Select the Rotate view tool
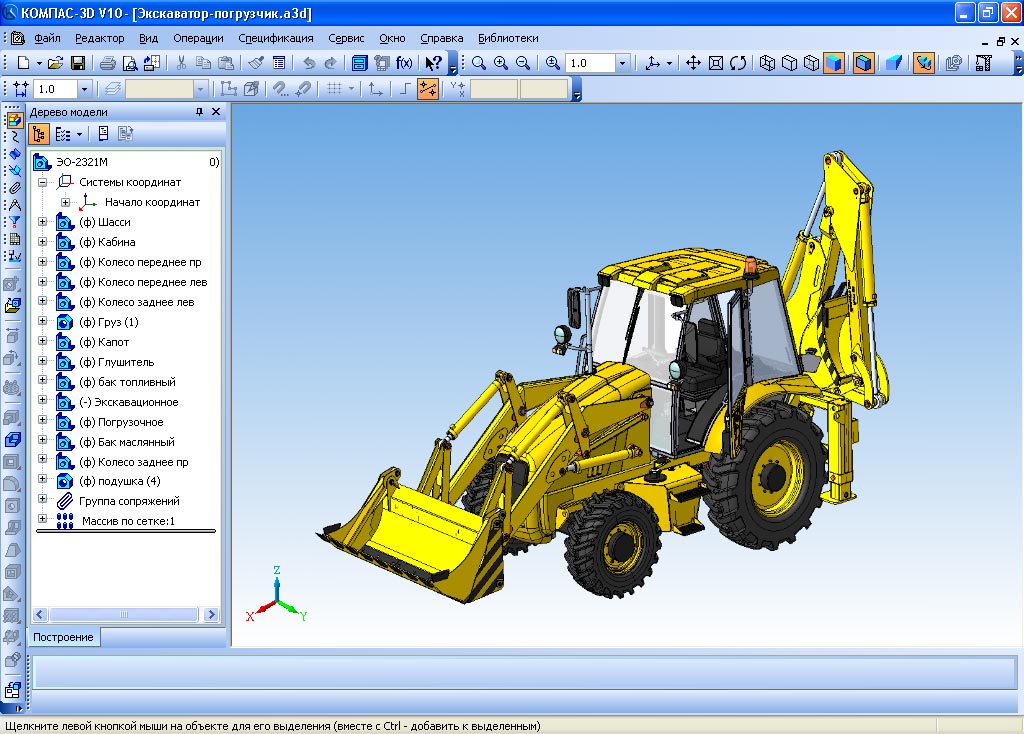This screenshot has height=734, width=1024. pos(738,63)
